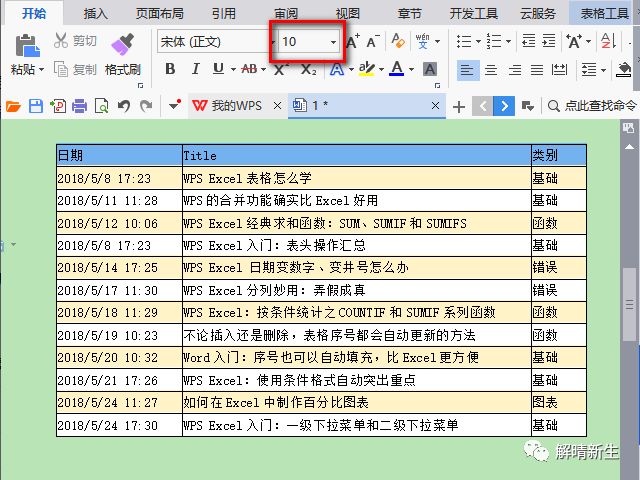Switch to the 引用 tab
This screenshot has width=640, height=480.
coord(224,13)
